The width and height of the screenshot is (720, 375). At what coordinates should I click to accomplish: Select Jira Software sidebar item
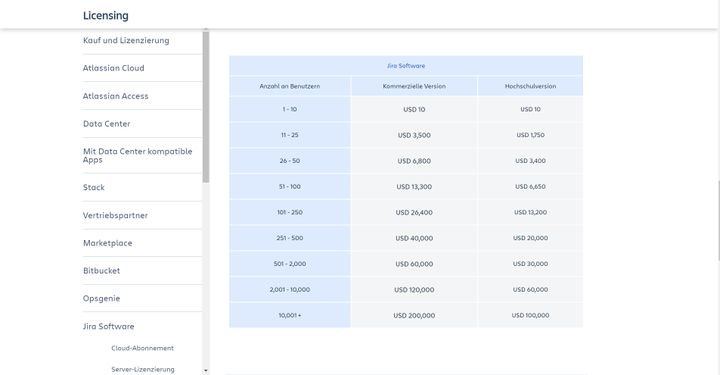tap(108, 326)
